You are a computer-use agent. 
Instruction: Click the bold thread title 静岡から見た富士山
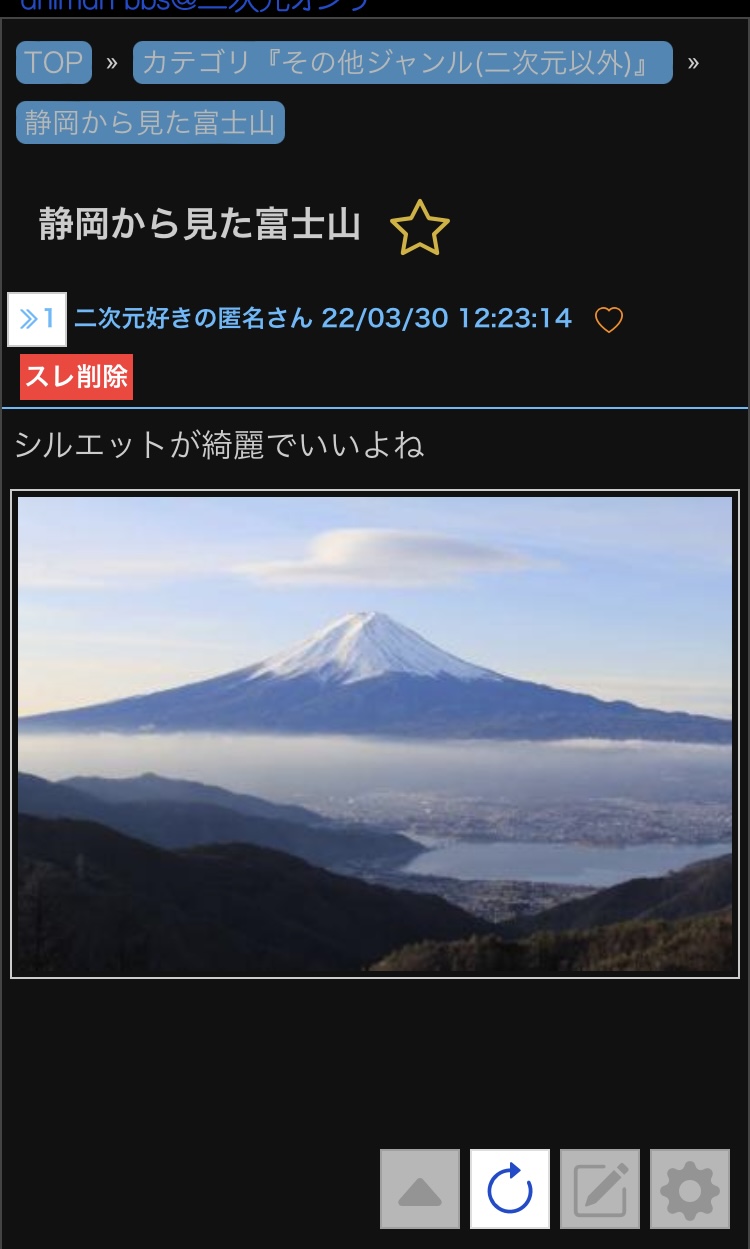[200, 224]
